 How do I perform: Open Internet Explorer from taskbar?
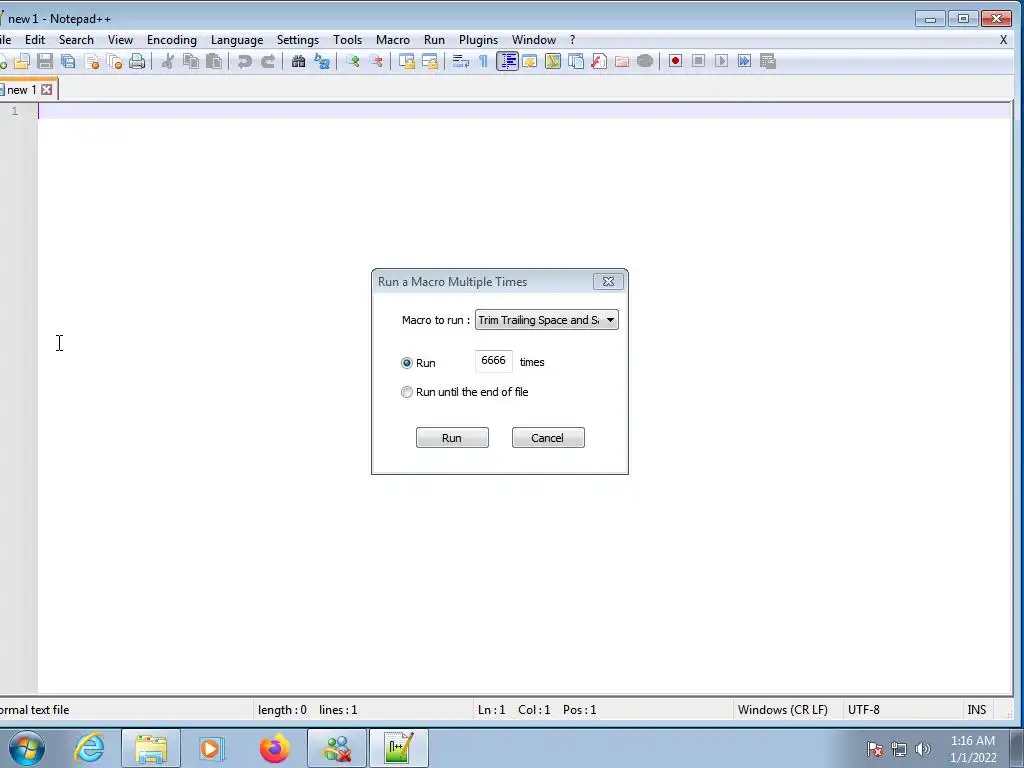[89, 748]
